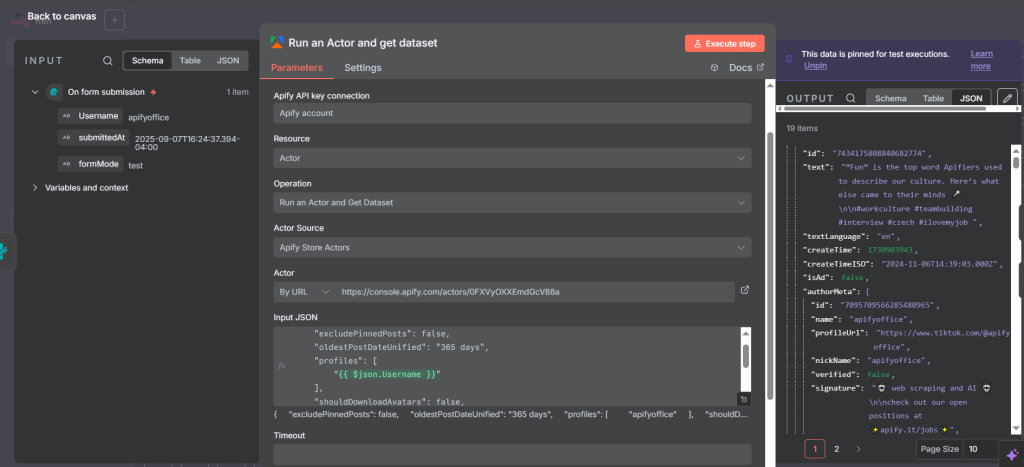Click the Input JSON scrollbar thumb
The width and height of the screenshot is (1024, 467).
pyautogui.click(x=746, y=357)
